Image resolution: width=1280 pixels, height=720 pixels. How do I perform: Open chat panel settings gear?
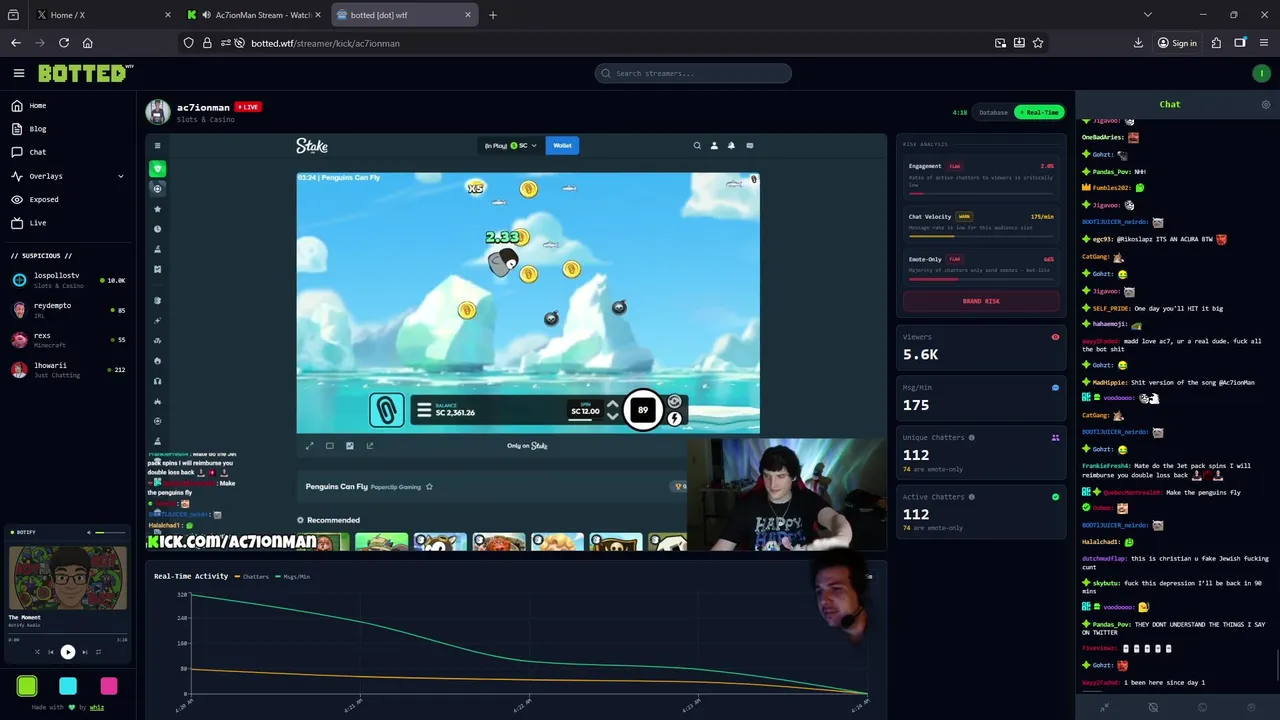click(1265, 104)
